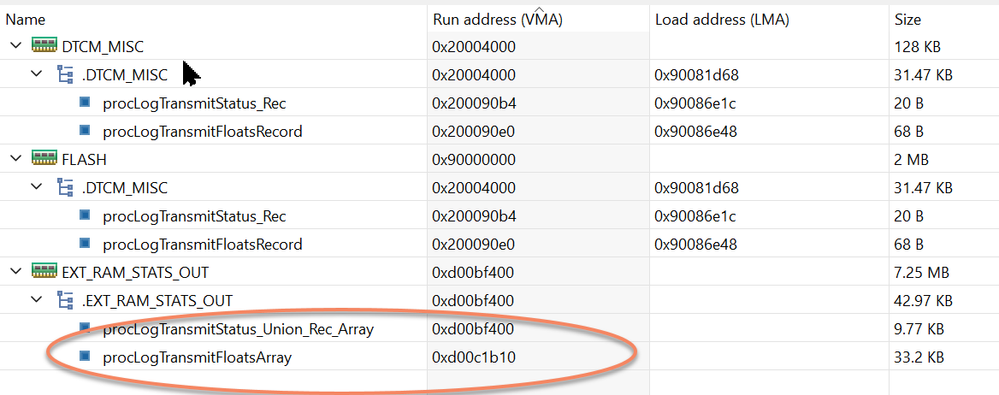Click the section tree icon of .EXT_RAM_STATS_OUT
This screenshot has width=999, height=395.
65,300
